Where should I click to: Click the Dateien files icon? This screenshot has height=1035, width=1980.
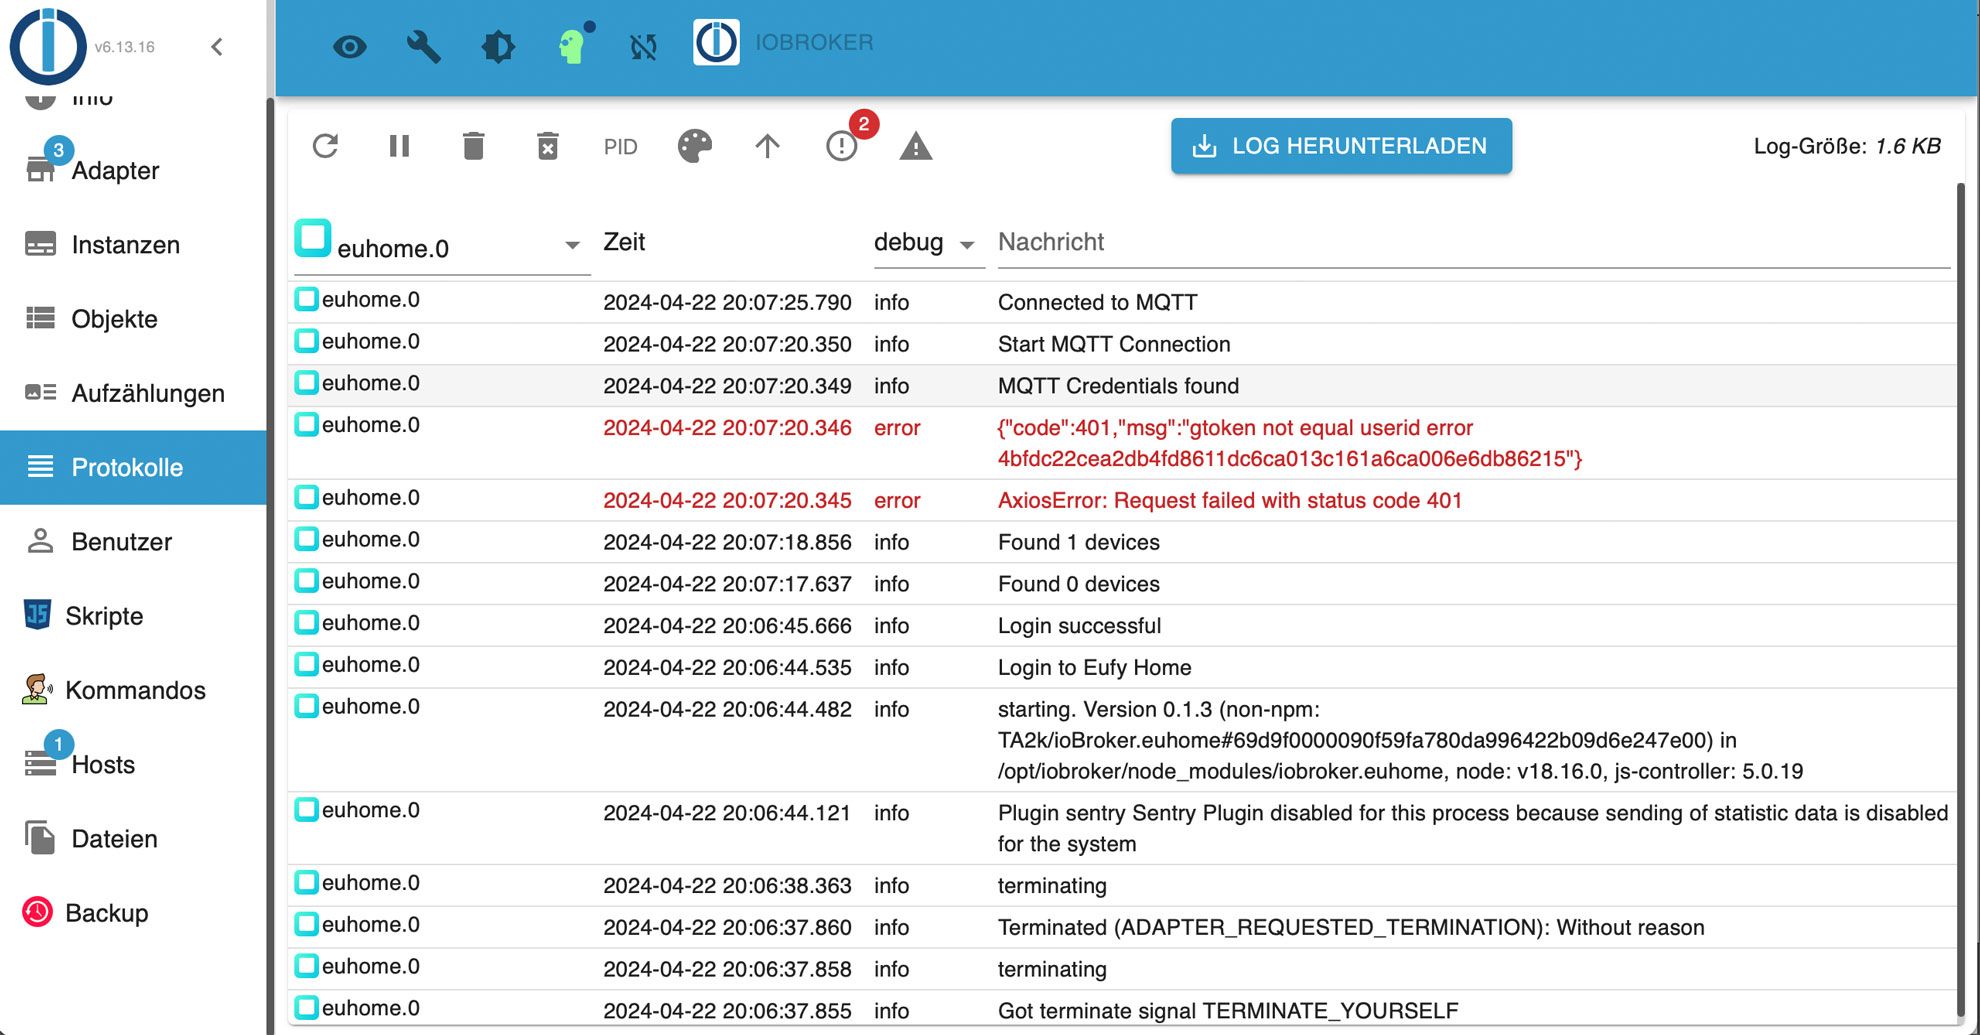[40, 837]
